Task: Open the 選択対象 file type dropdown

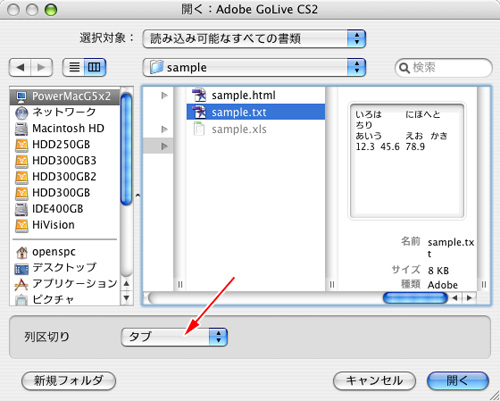Action: 254,39
